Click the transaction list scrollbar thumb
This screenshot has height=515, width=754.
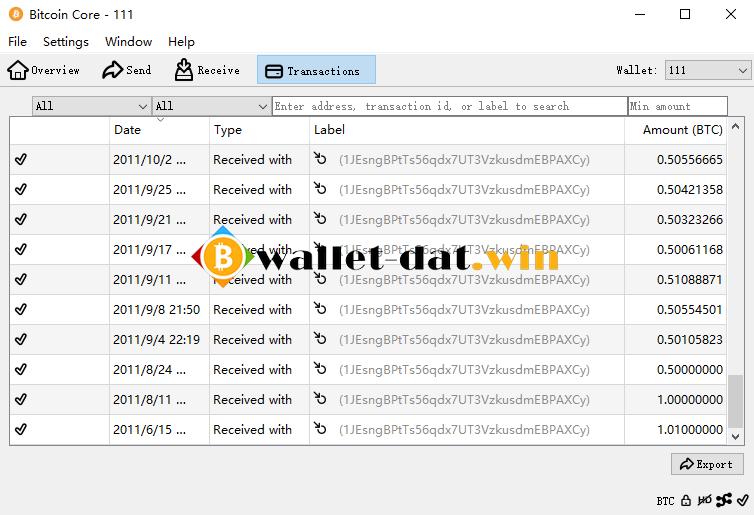coord(735,401)
